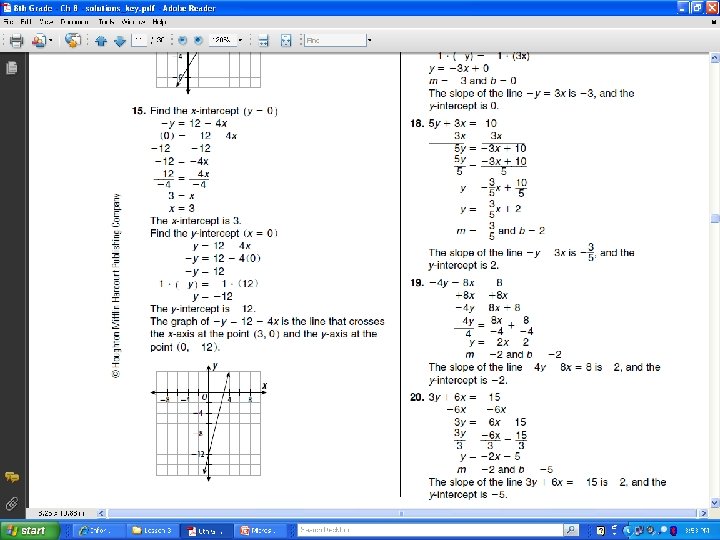Switch to Microsoft PowerPoint taskbar button
Viewport: 720px width, 540px height.
(x=260, y=530)
